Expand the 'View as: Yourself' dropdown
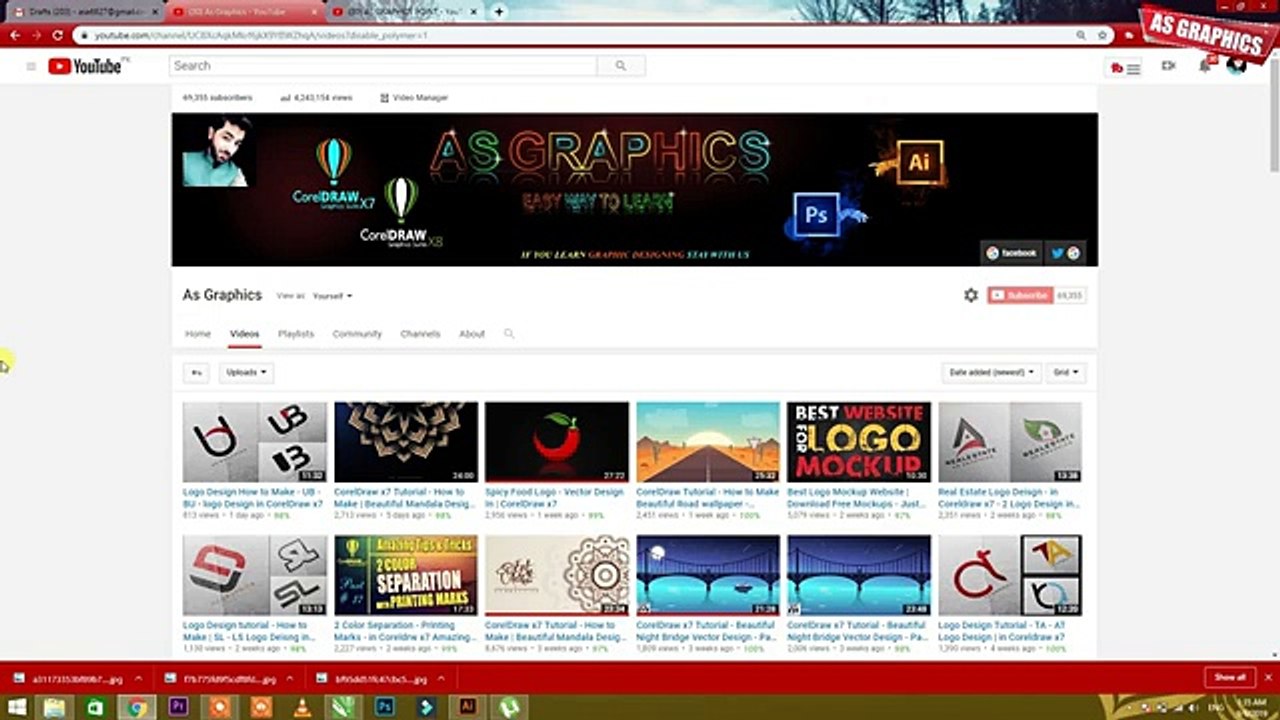The image size is (1280, 720). [x=333, y=296]
